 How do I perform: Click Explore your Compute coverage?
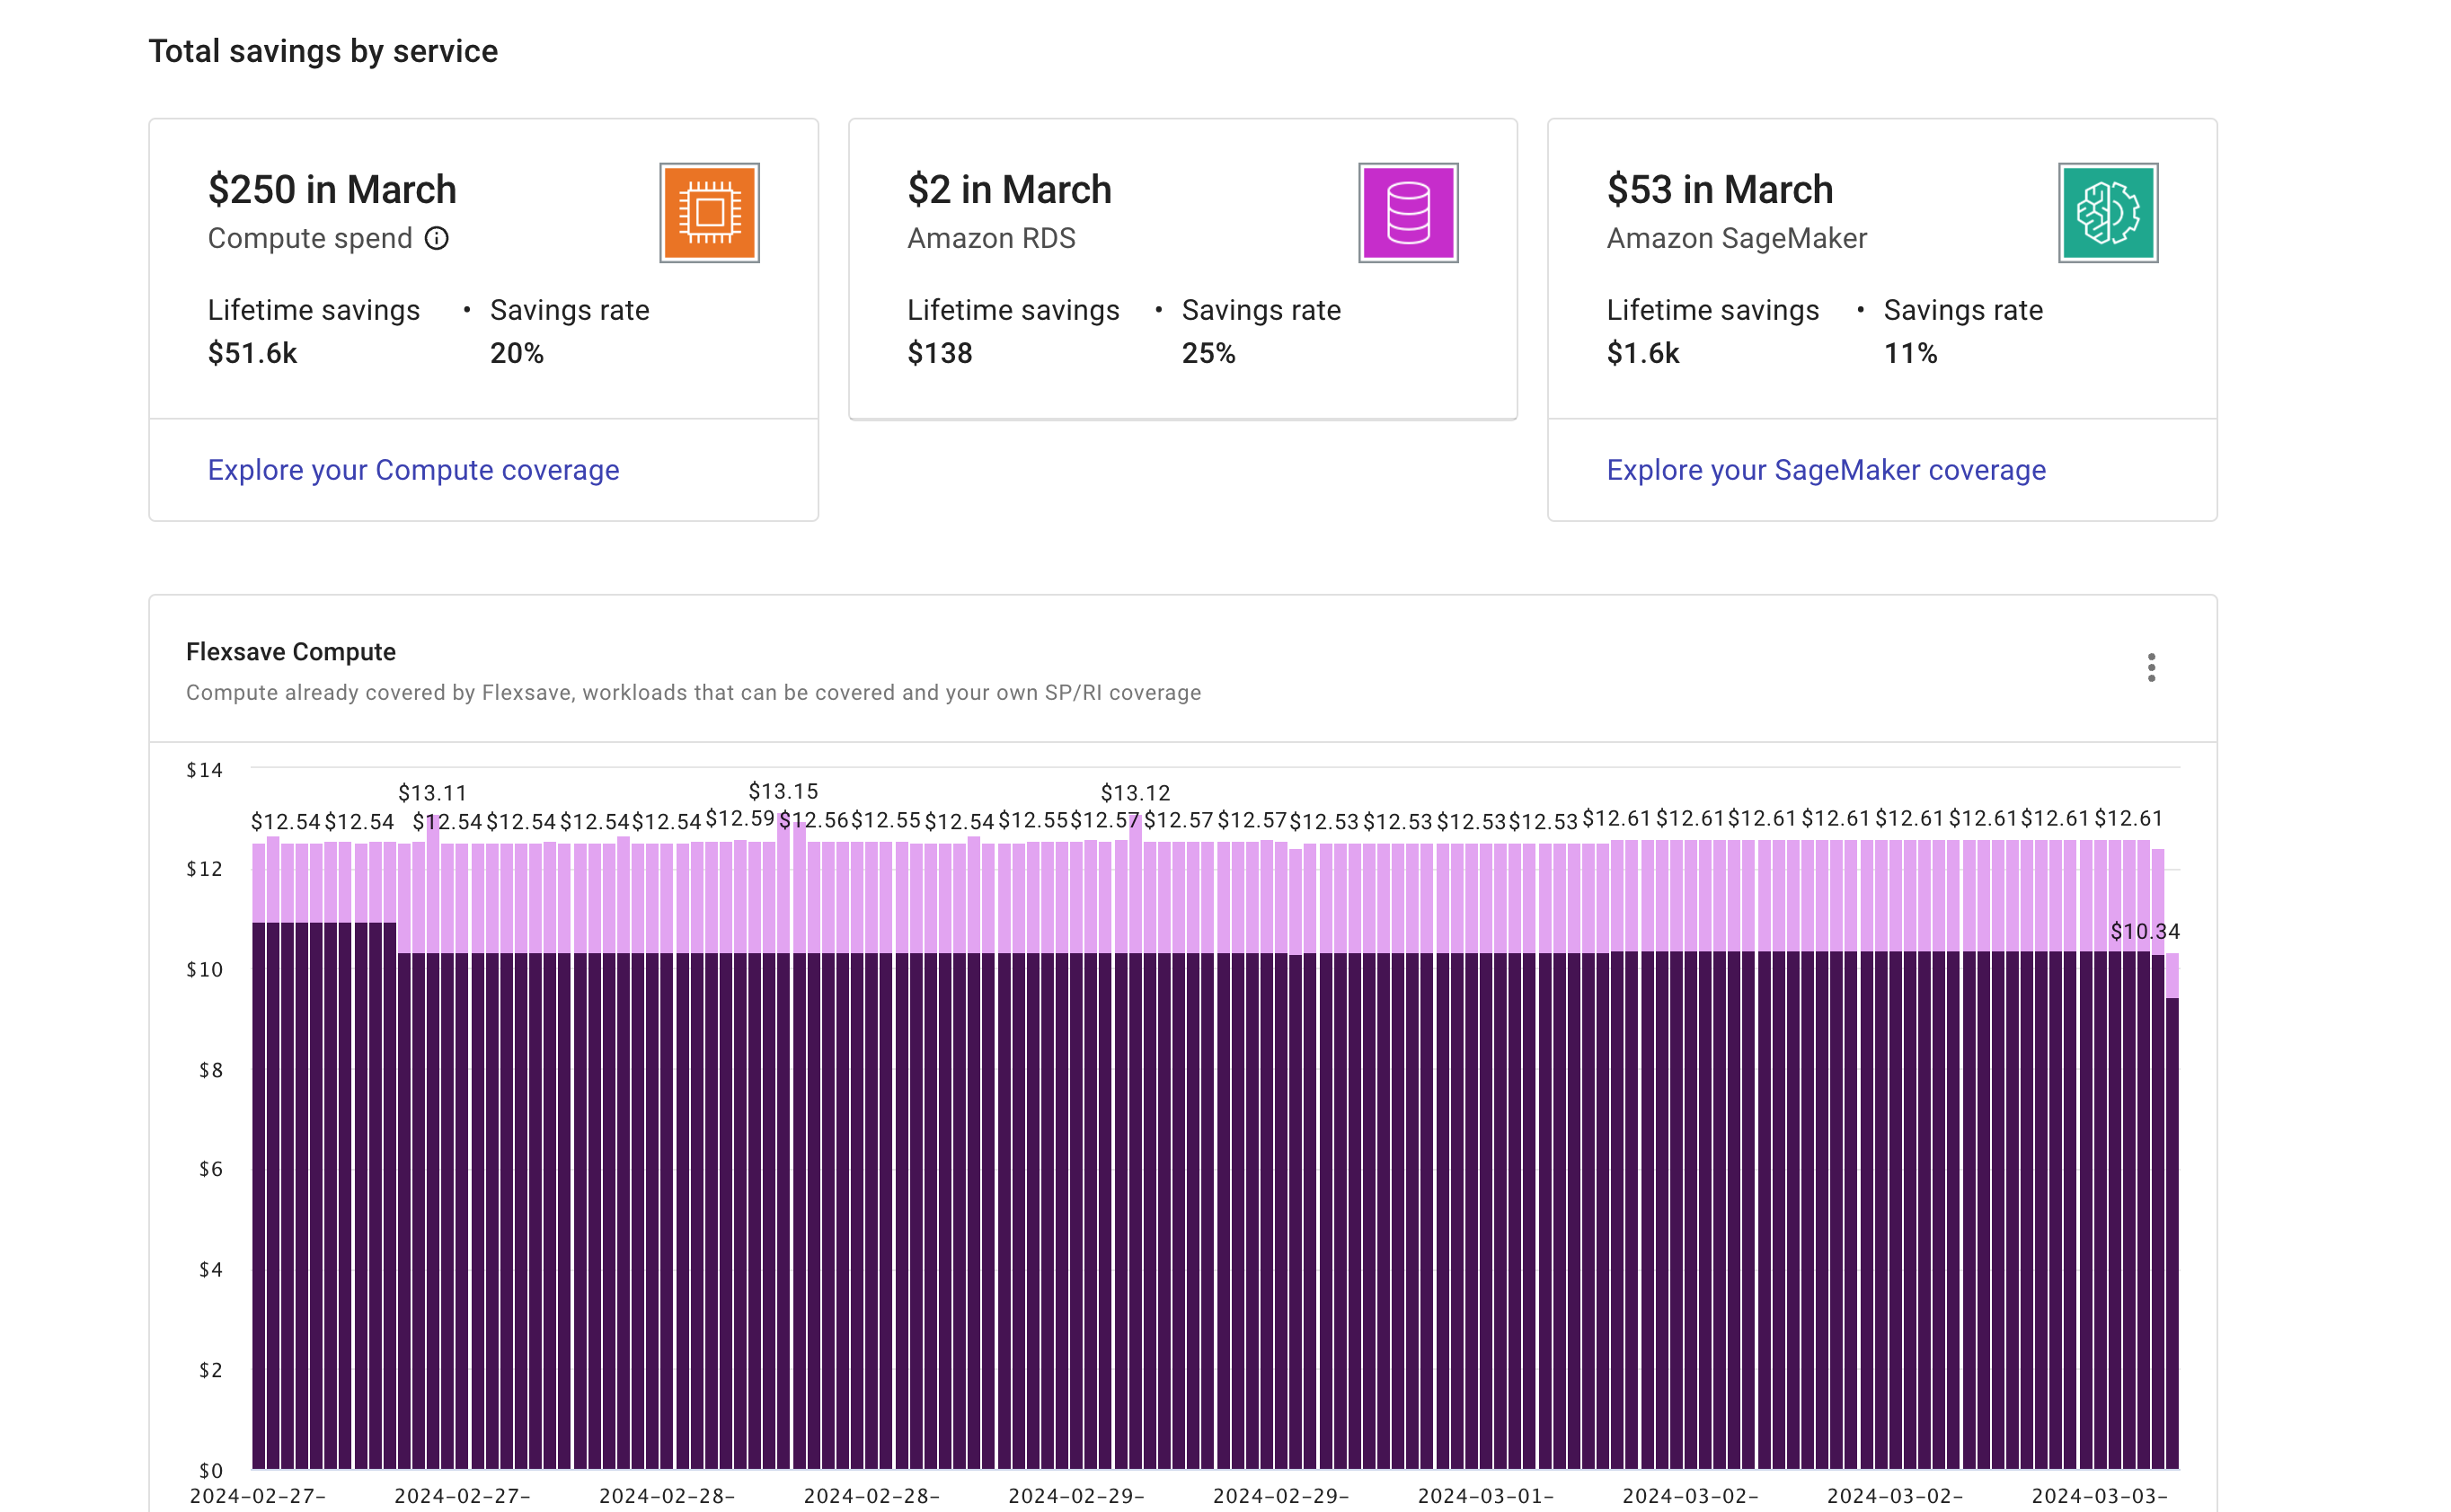[413, 470]
